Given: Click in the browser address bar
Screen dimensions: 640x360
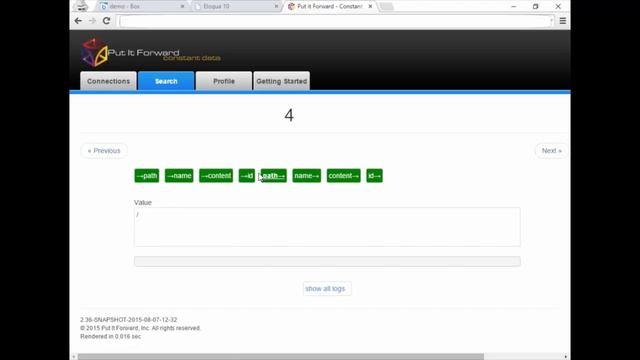Looking at the screenshot, I should click(336, 21).
